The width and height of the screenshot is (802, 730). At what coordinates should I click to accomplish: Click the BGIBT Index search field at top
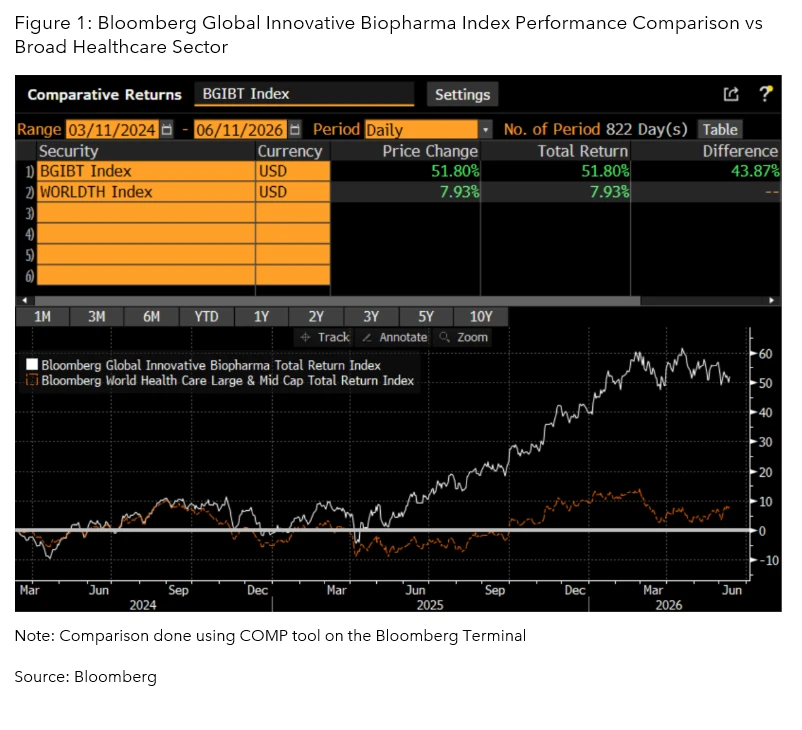pyautogui.click(x=304, y=94)
